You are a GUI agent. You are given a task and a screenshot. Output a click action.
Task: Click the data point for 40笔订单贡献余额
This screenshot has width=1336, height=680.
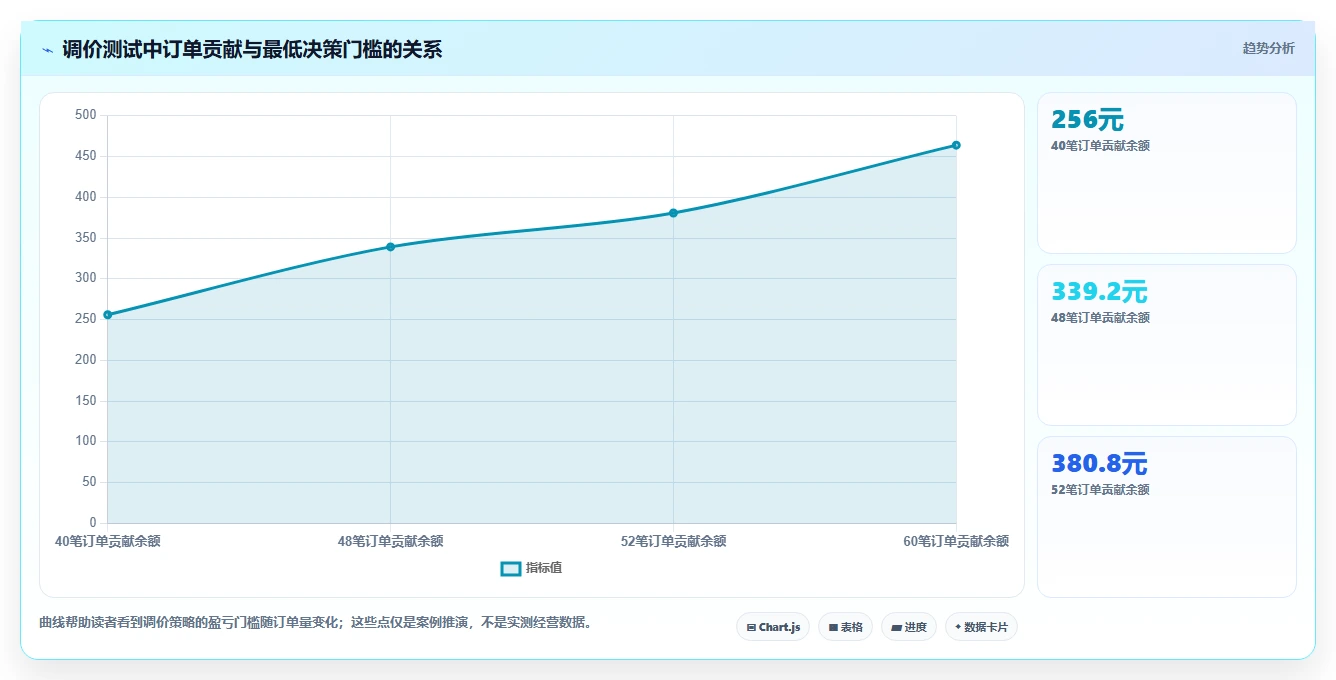coord(107,315)
